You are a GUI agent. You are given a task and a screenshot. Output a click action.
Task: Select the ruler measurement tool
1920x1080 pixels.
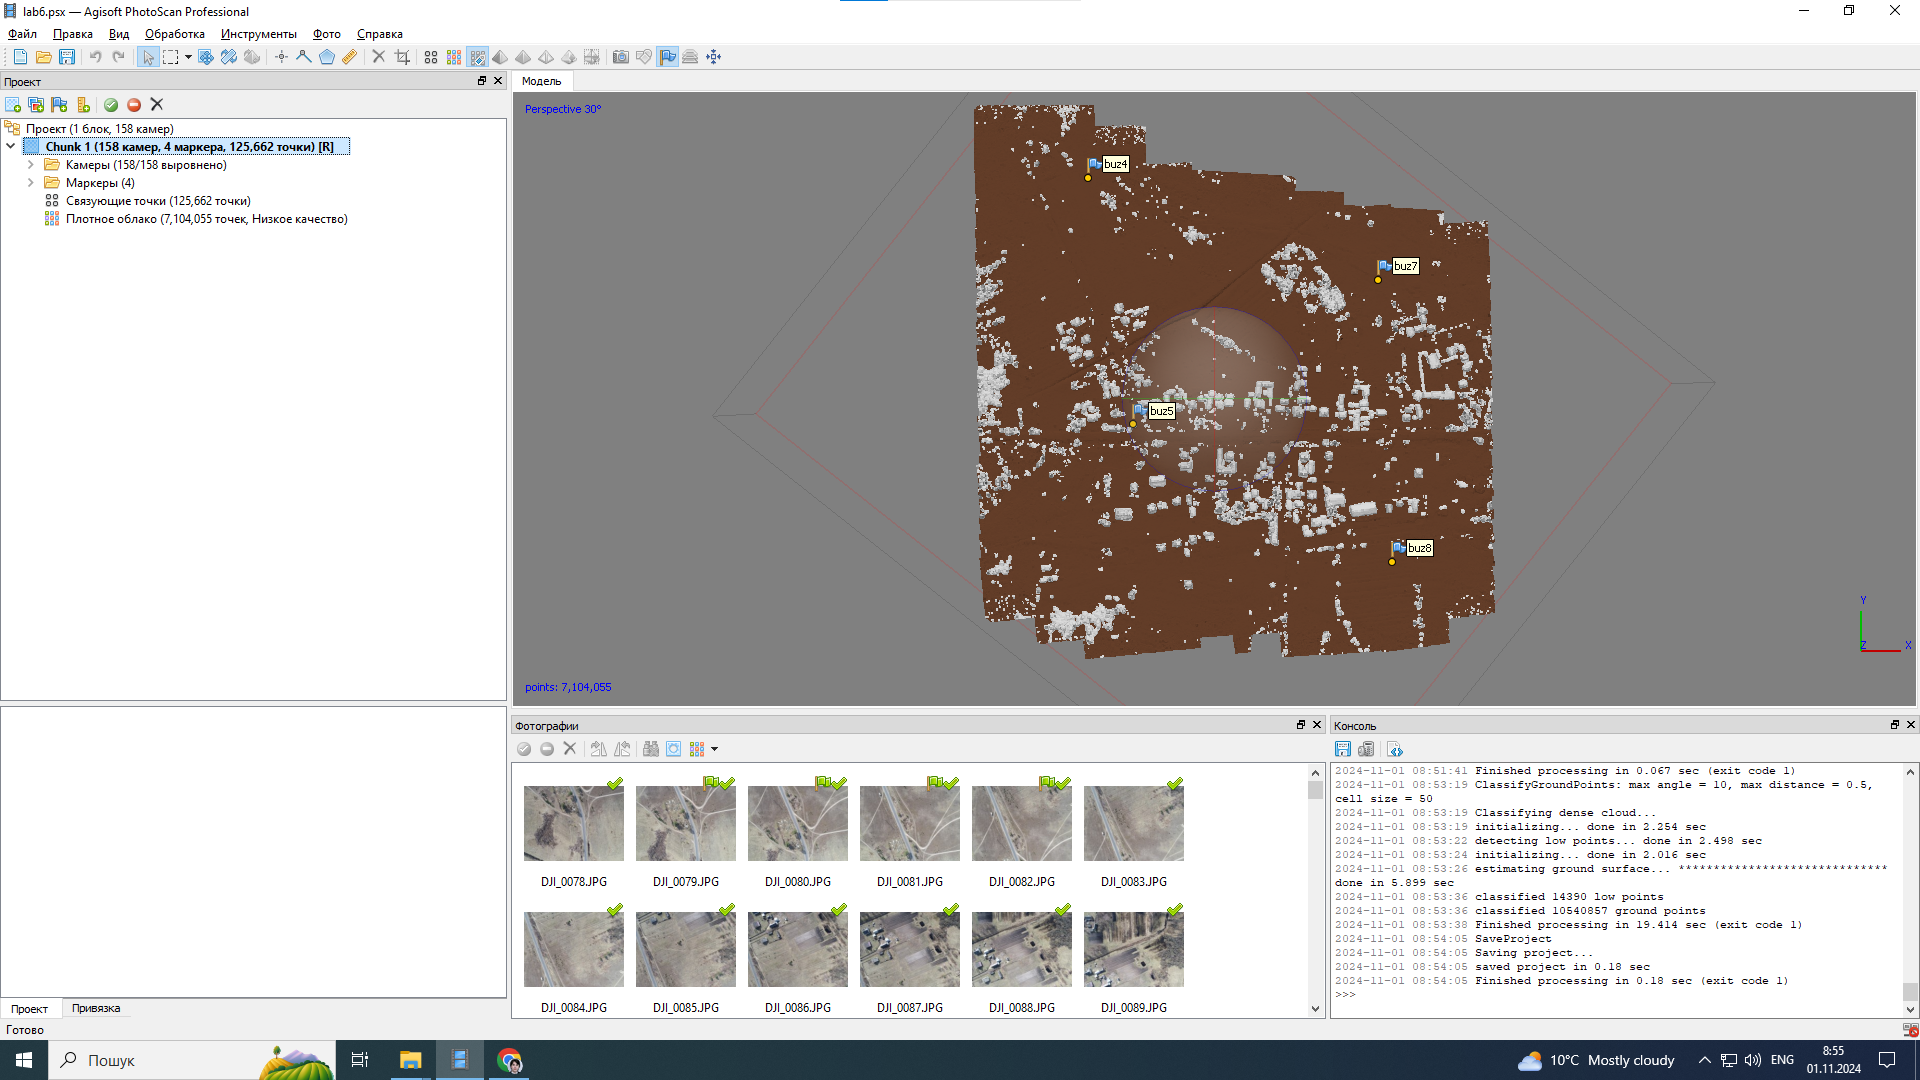350,57
